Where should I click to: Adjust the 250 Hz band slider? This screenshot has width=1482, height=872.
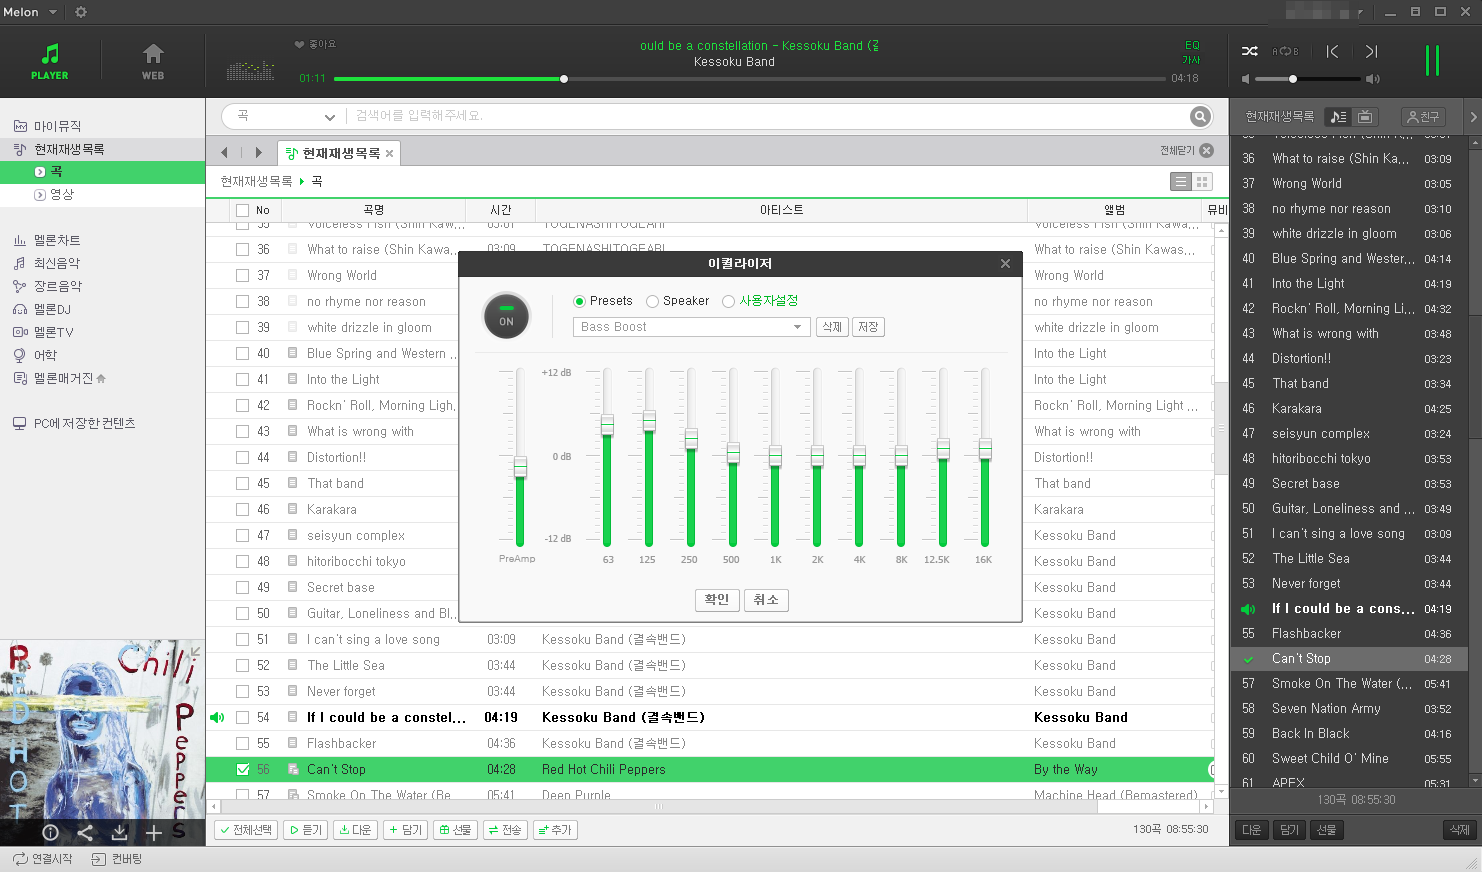pos(691,438)
